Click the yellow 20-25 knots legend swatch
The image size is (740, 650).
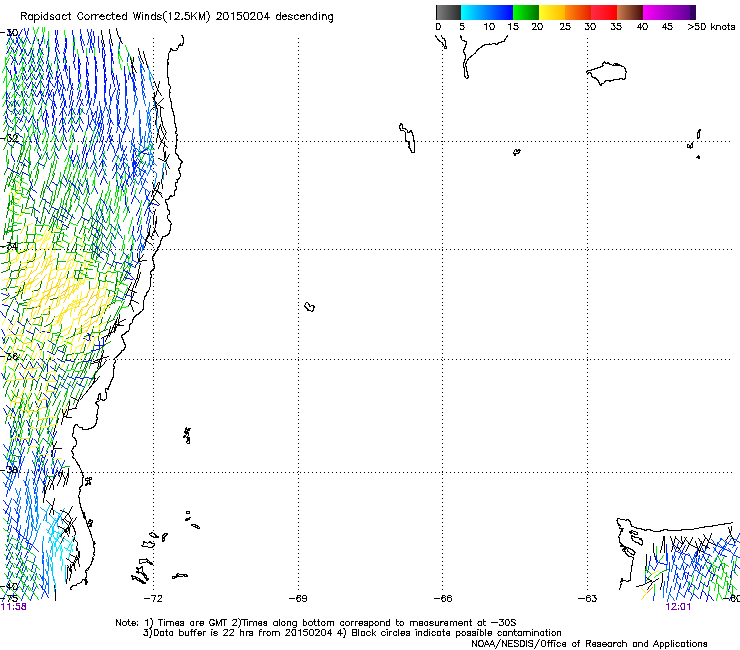[552, 12]
